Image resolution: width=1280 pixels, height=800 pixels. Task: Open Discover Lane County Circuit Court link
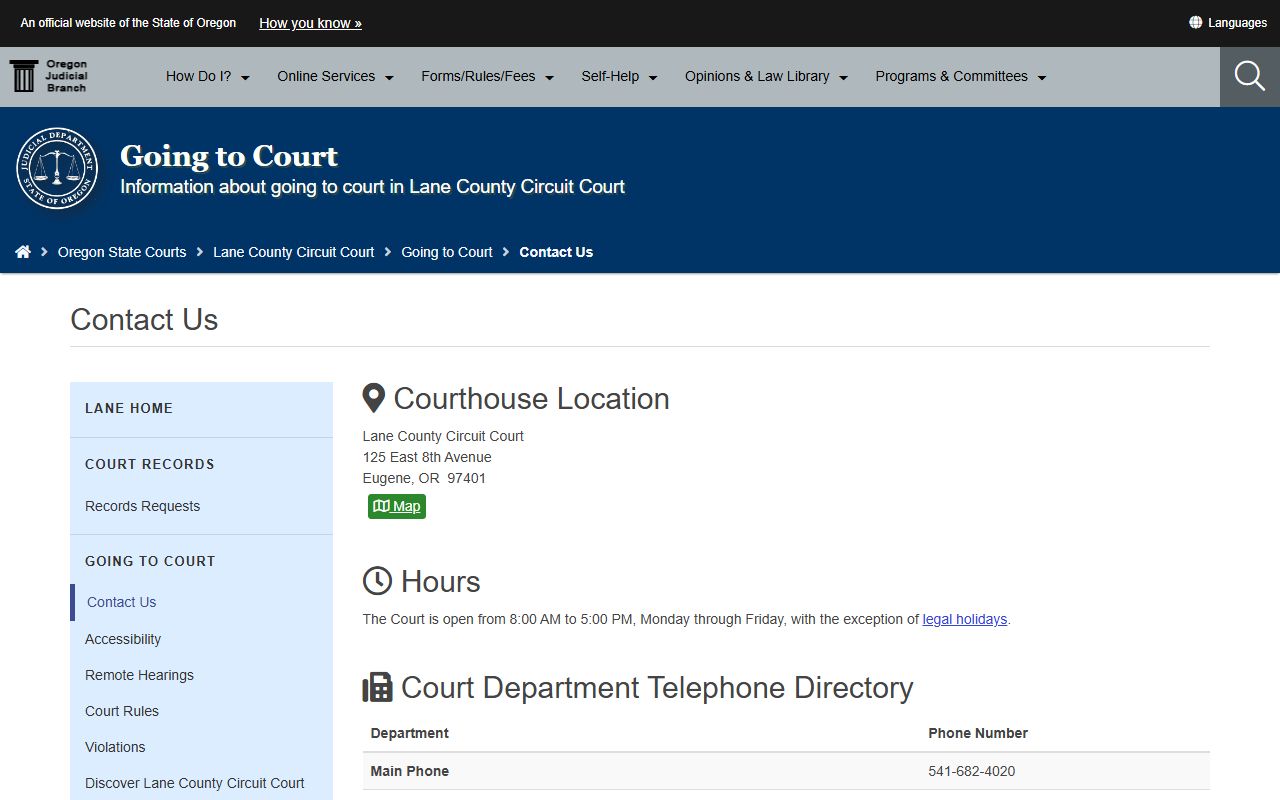[x=195, y=783]
